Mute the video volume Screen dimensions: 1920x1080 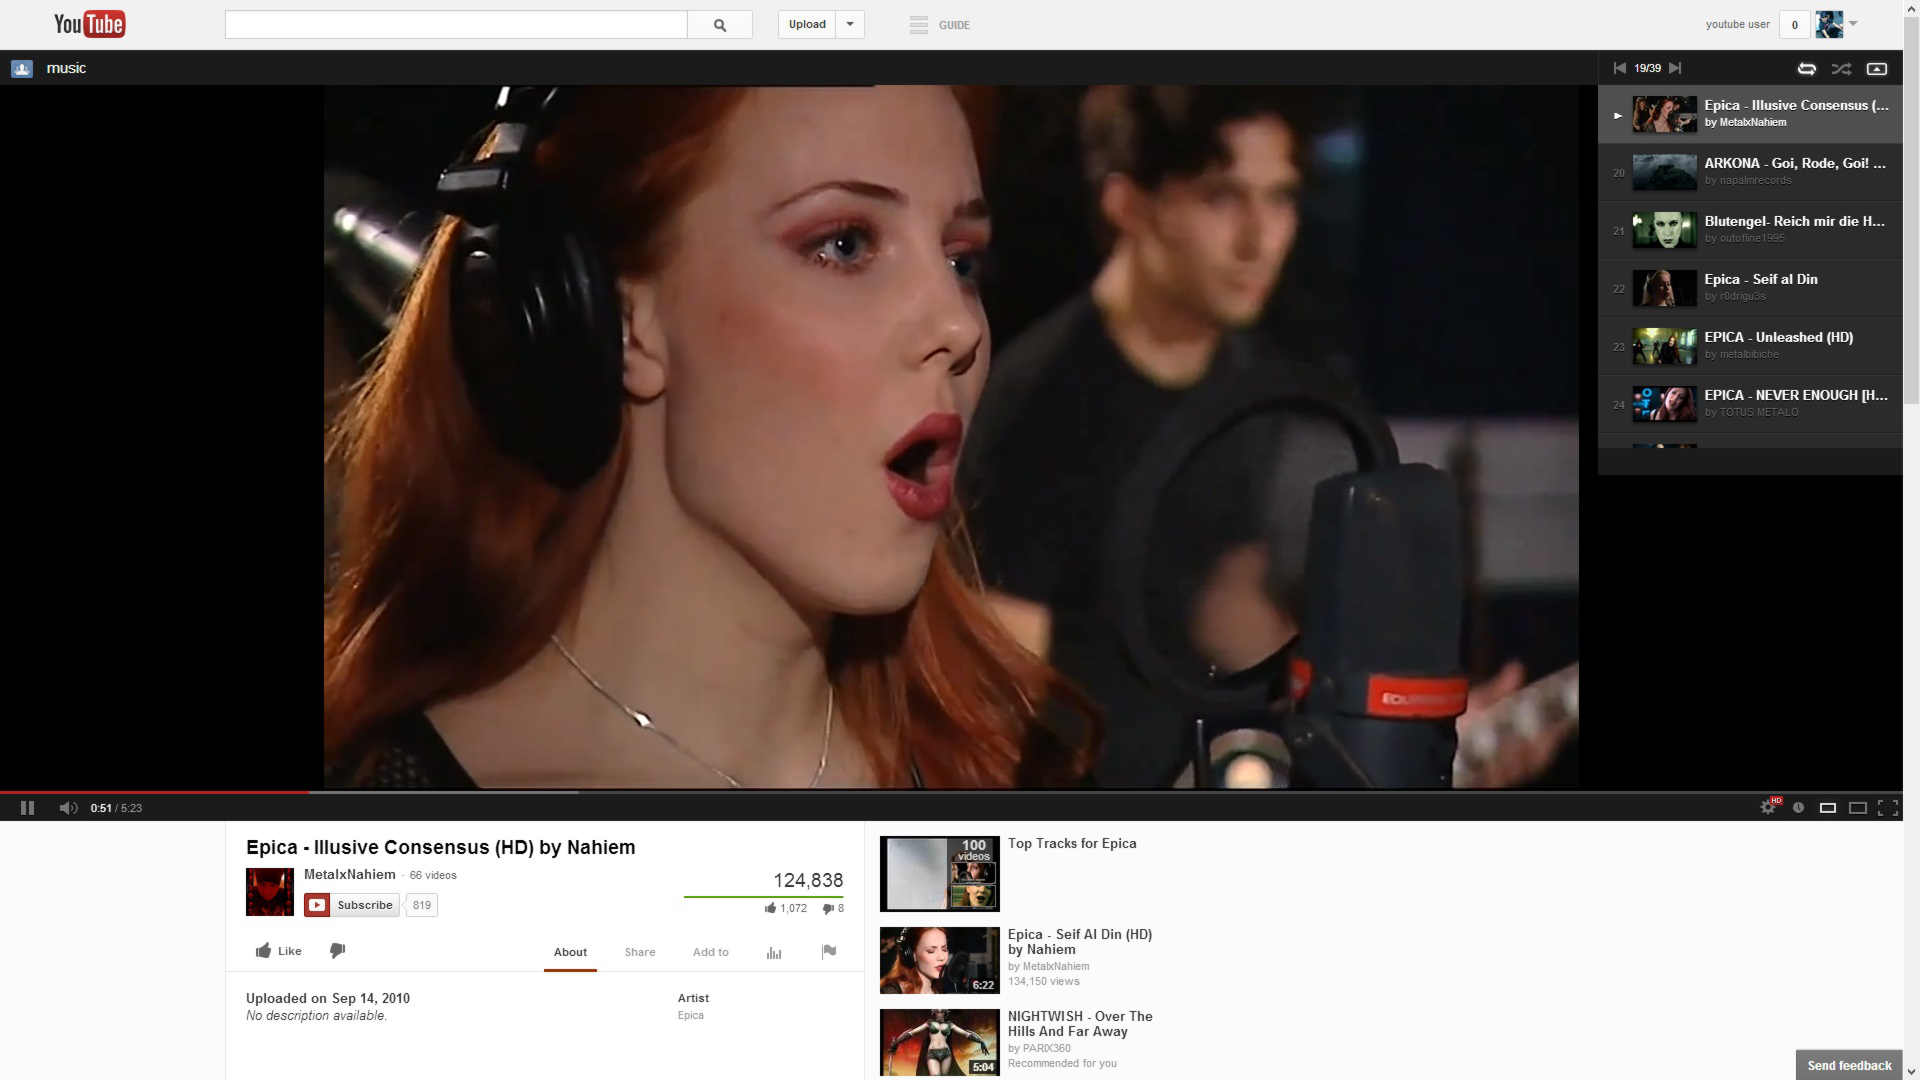pyautogui.click(x=68, y=807)
